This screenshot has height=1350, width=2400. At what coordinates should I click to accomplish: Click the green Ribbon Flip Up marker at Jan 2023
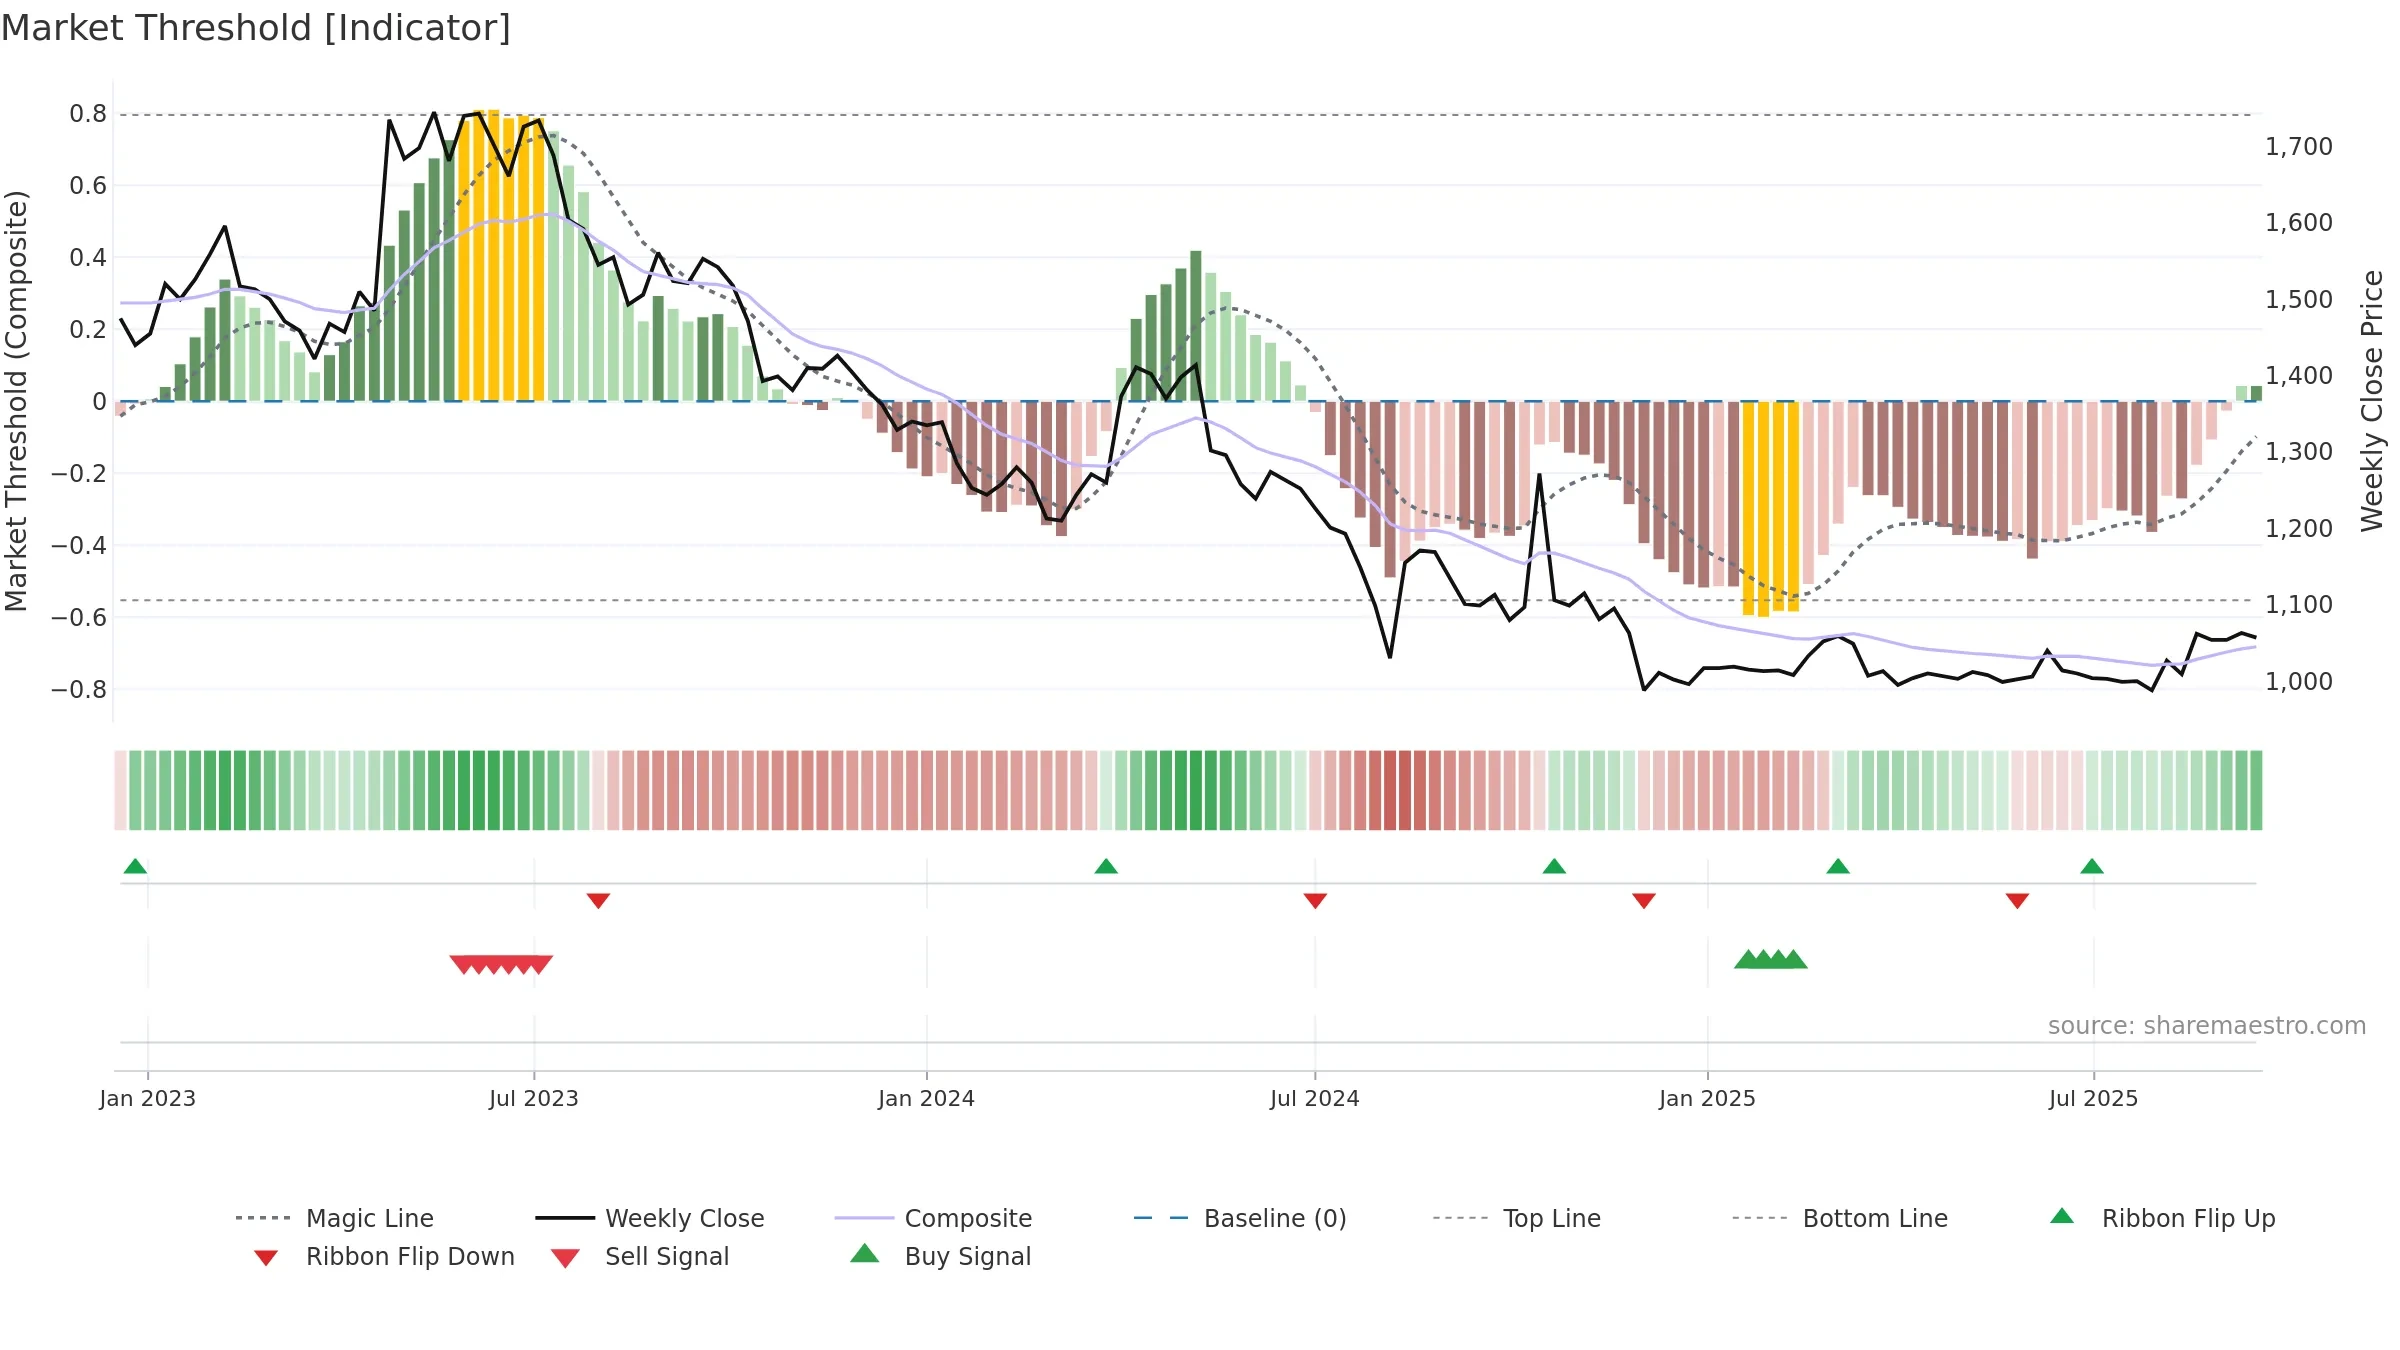click(x=135, y=866)
